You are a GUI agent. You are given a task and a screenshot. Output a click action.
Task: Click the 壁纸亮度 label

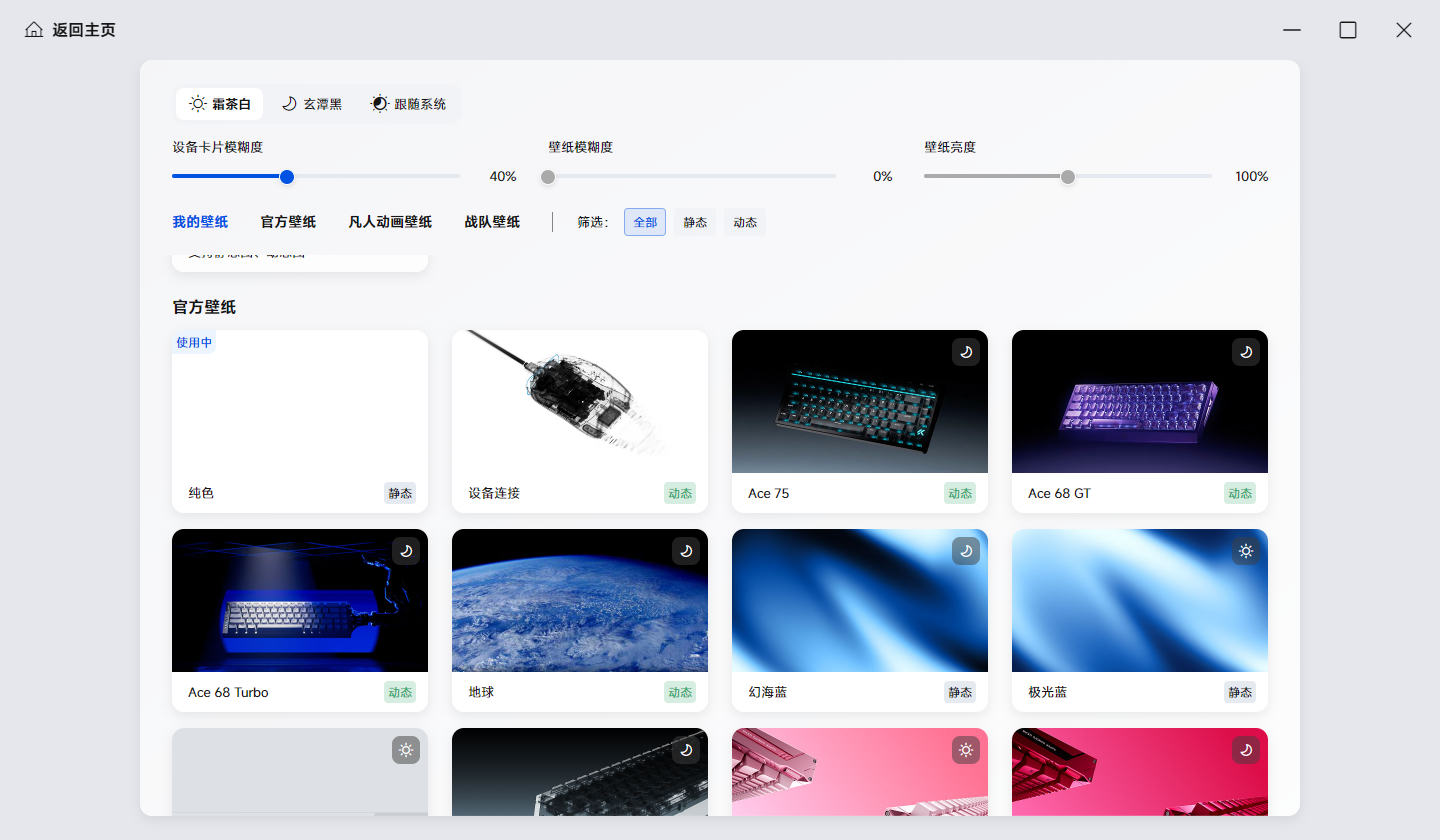click(950, 147)
